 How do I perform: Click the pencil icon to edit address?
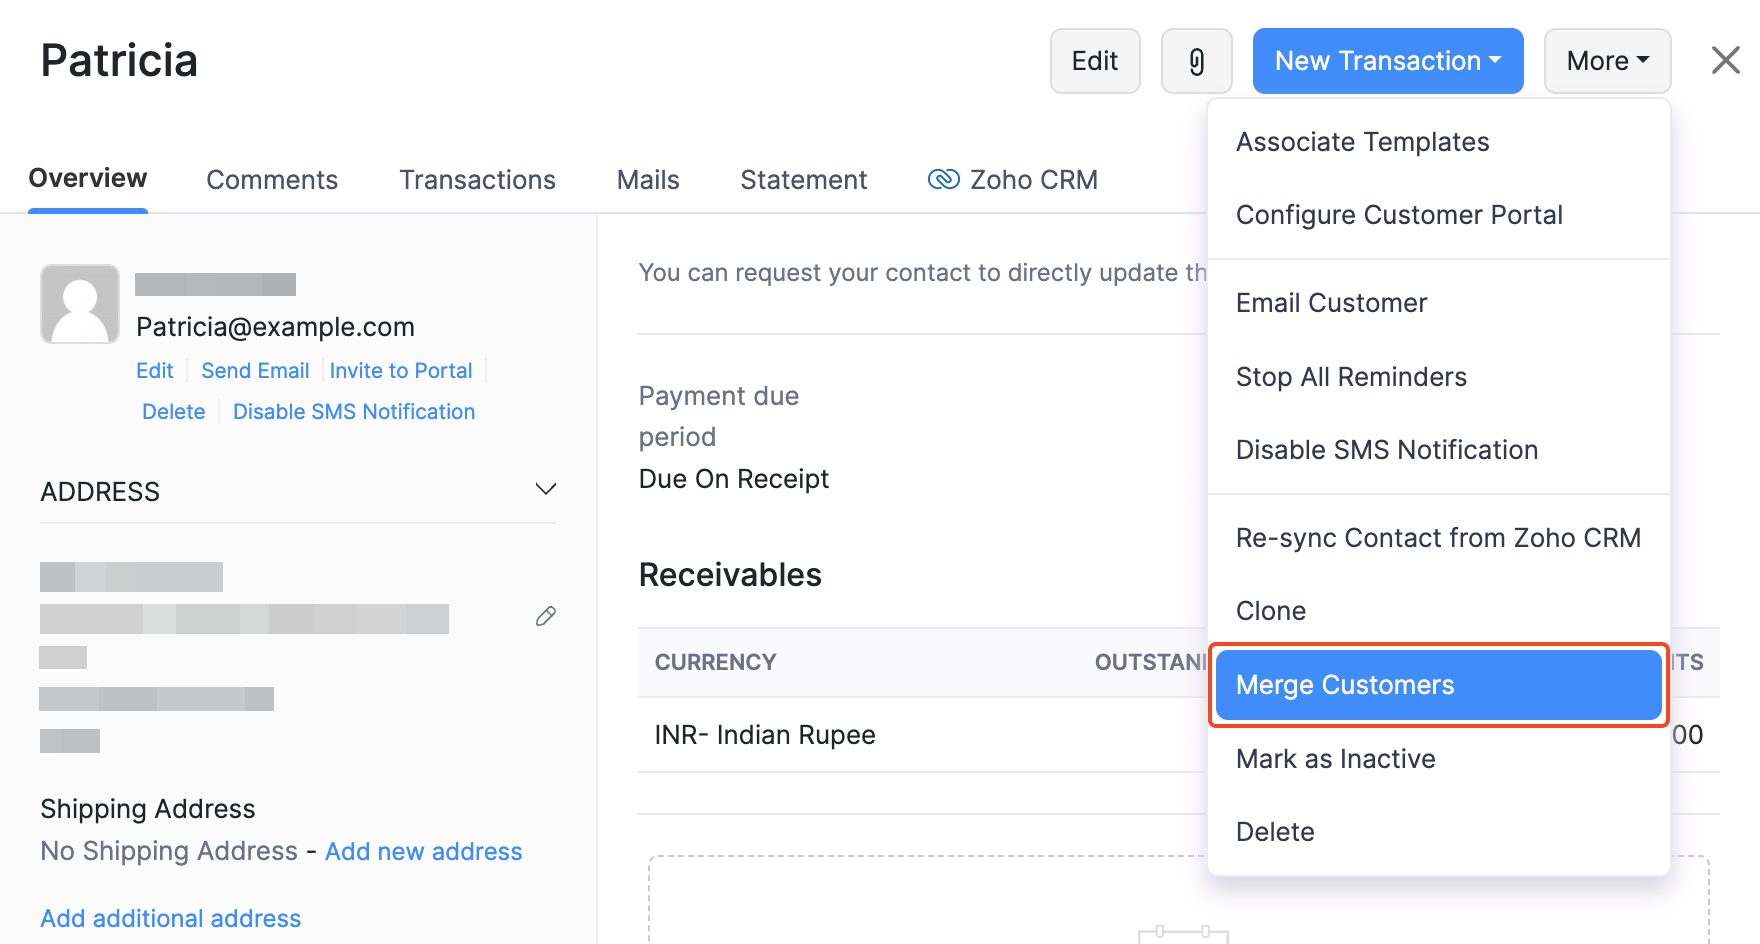tap(545, 616)
